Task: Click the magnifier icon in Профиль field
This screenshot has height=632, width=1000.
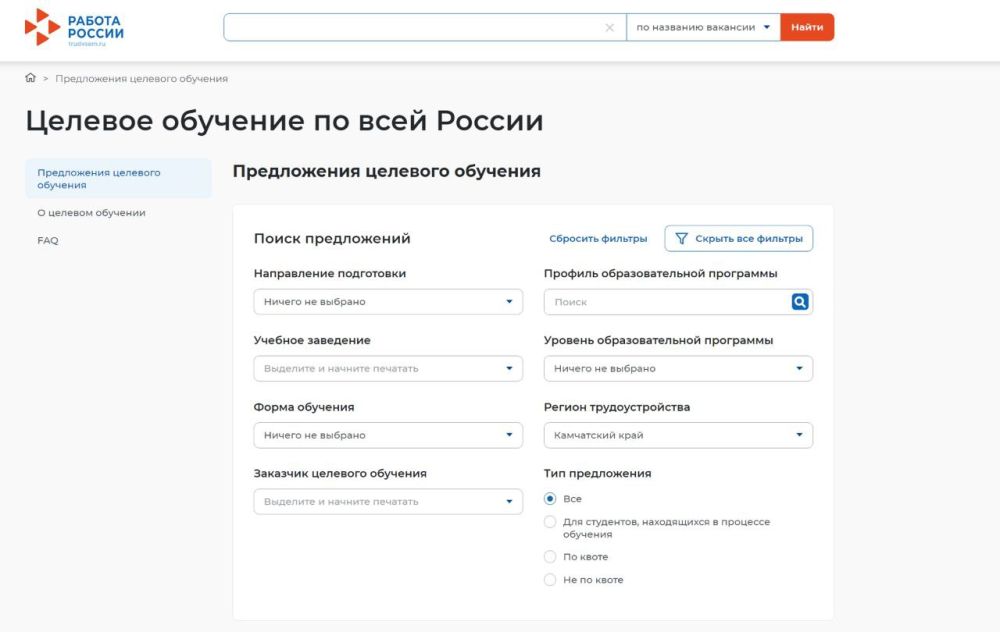Action: coord(799,302)
